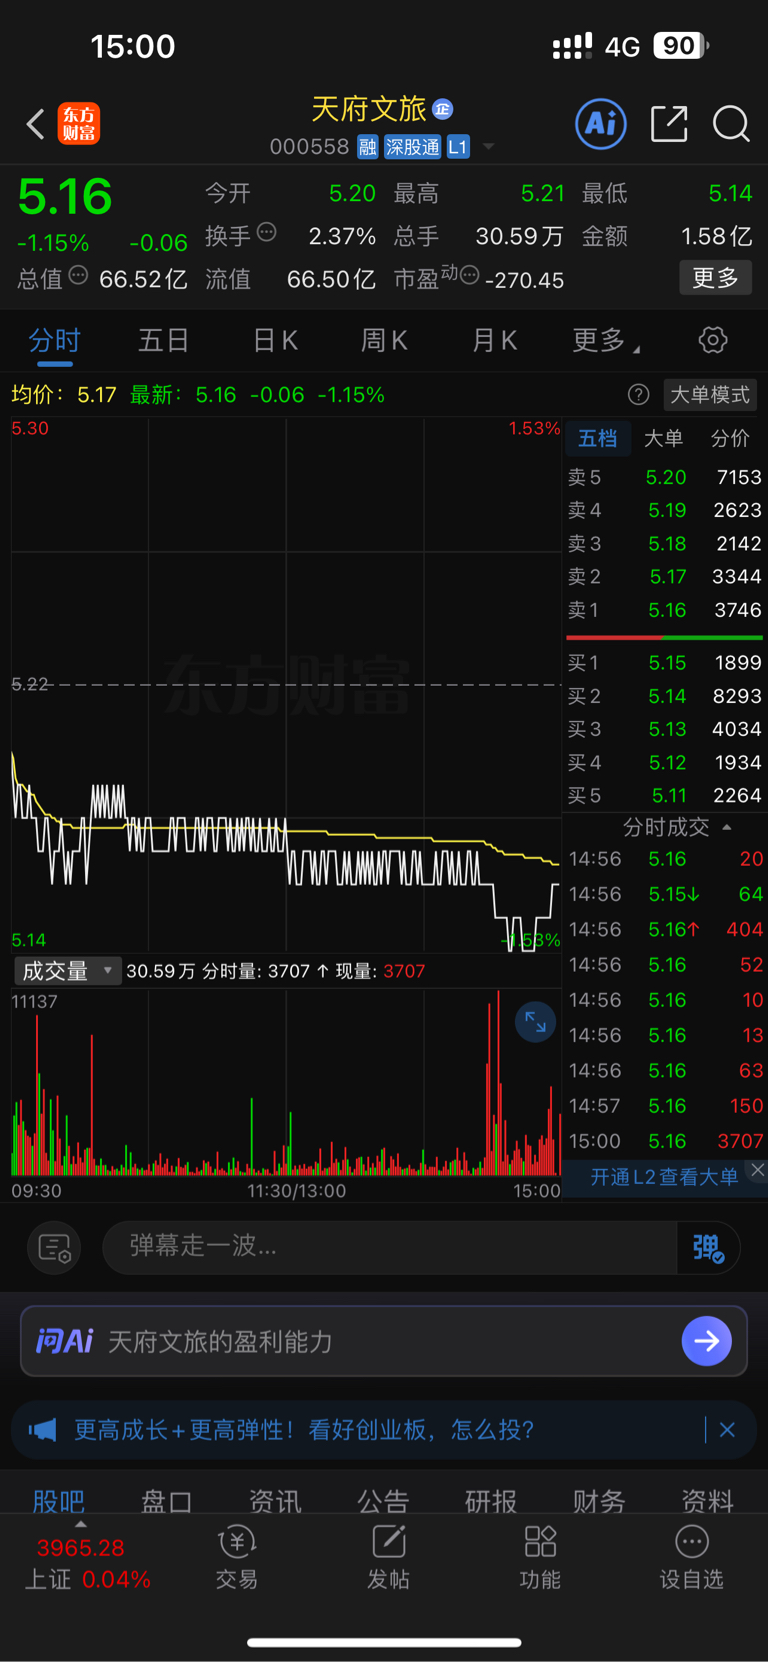
Task: Select the 14:57 5.16 150 trade row
Action: pos(666,1106)
